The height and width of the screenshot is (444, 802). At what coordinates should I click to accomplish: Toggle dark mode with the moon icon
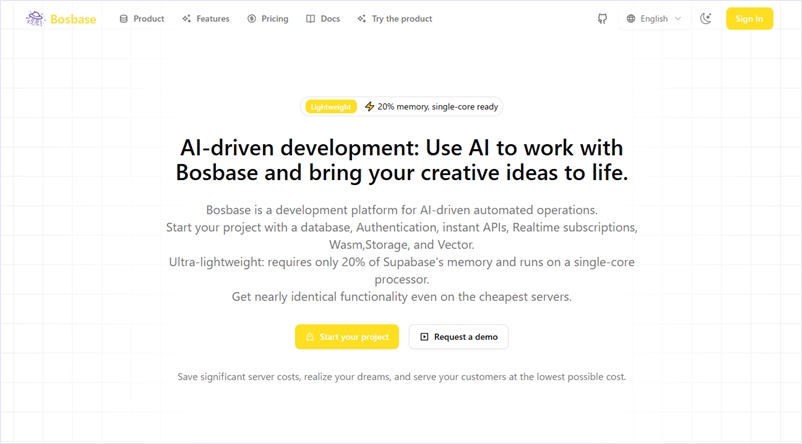point(706,19)
